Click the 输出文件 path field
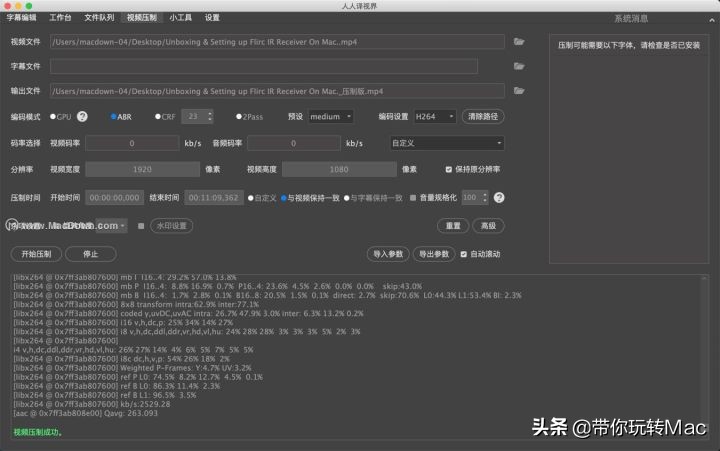 (x=277, y=91)
